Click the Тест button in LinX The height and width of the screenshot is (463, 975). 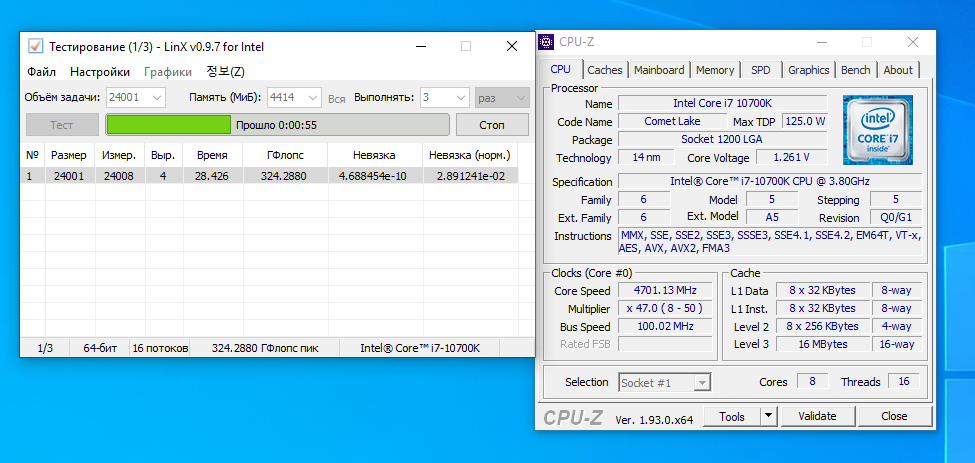62,124
